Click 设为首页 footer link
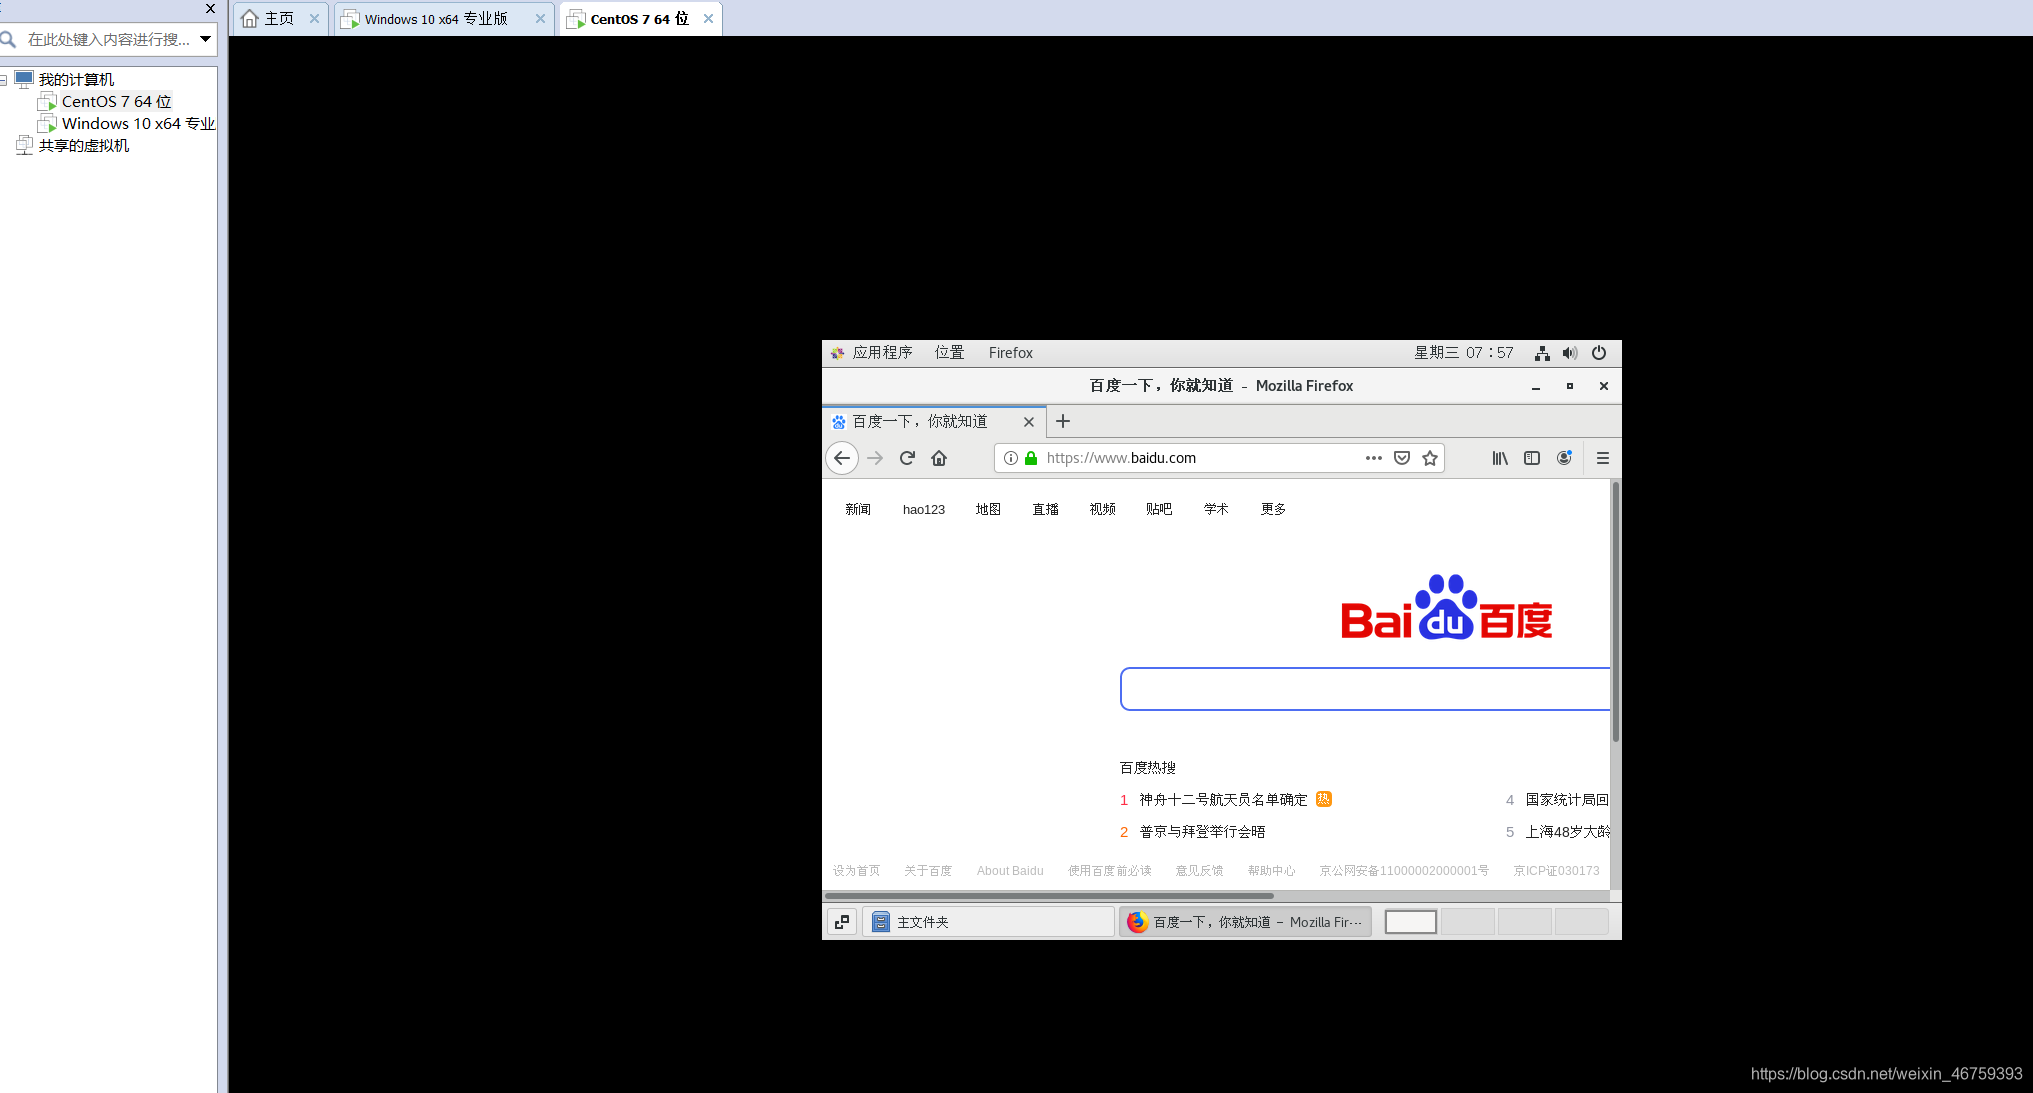This screenshot has height=1093, width=2033. (856, 871)
